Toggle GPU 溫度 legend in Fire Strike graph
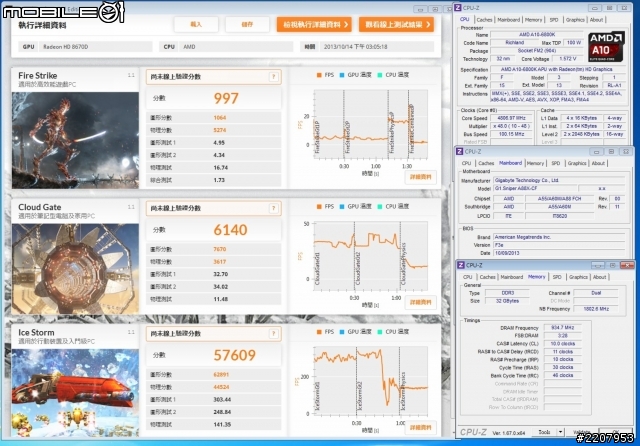The image size is (640, 446). (356, 75)
